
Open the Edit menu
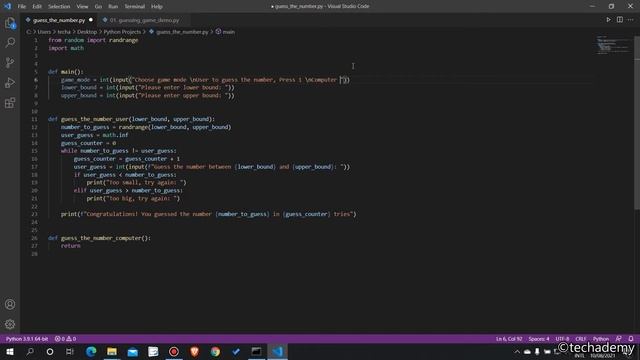(x=37, y=7)
